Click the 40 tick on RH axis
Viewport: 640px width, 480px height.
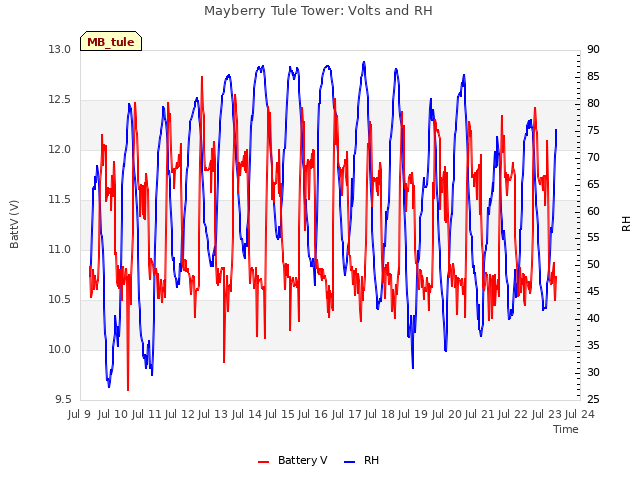coord(593,318)
